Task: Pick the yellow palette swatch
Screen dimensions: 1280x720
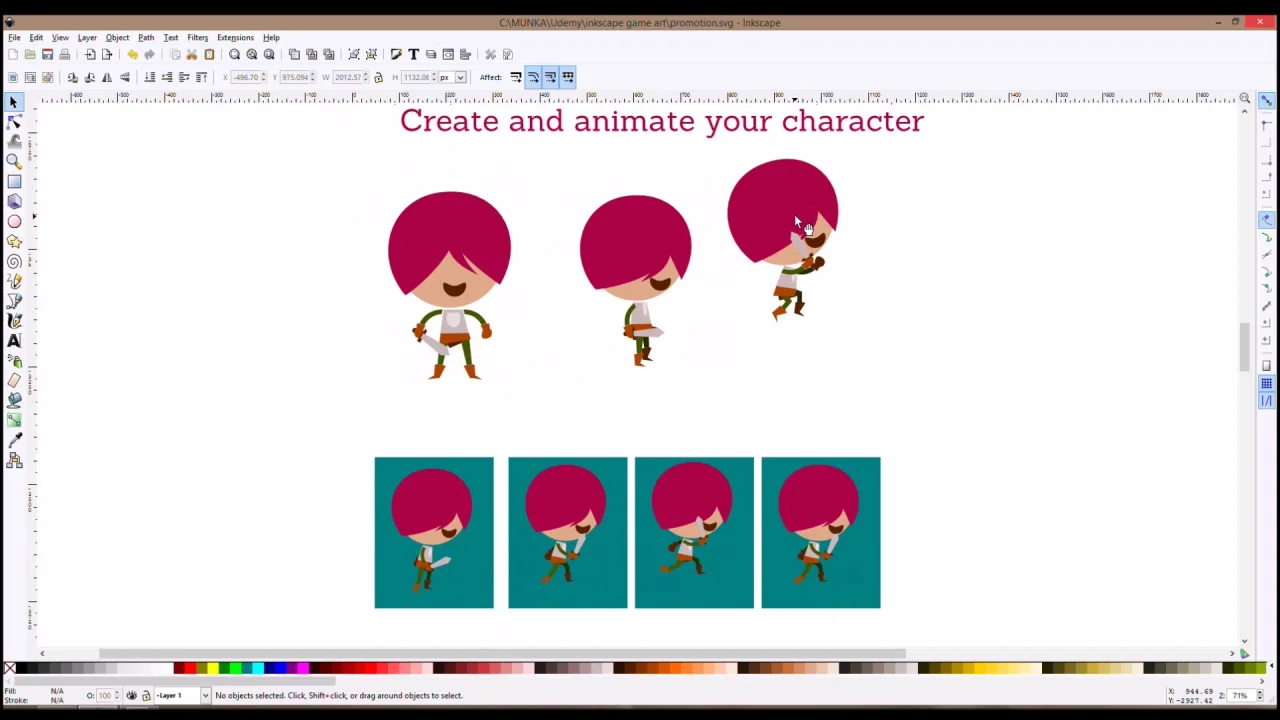Action: point(212,668)
